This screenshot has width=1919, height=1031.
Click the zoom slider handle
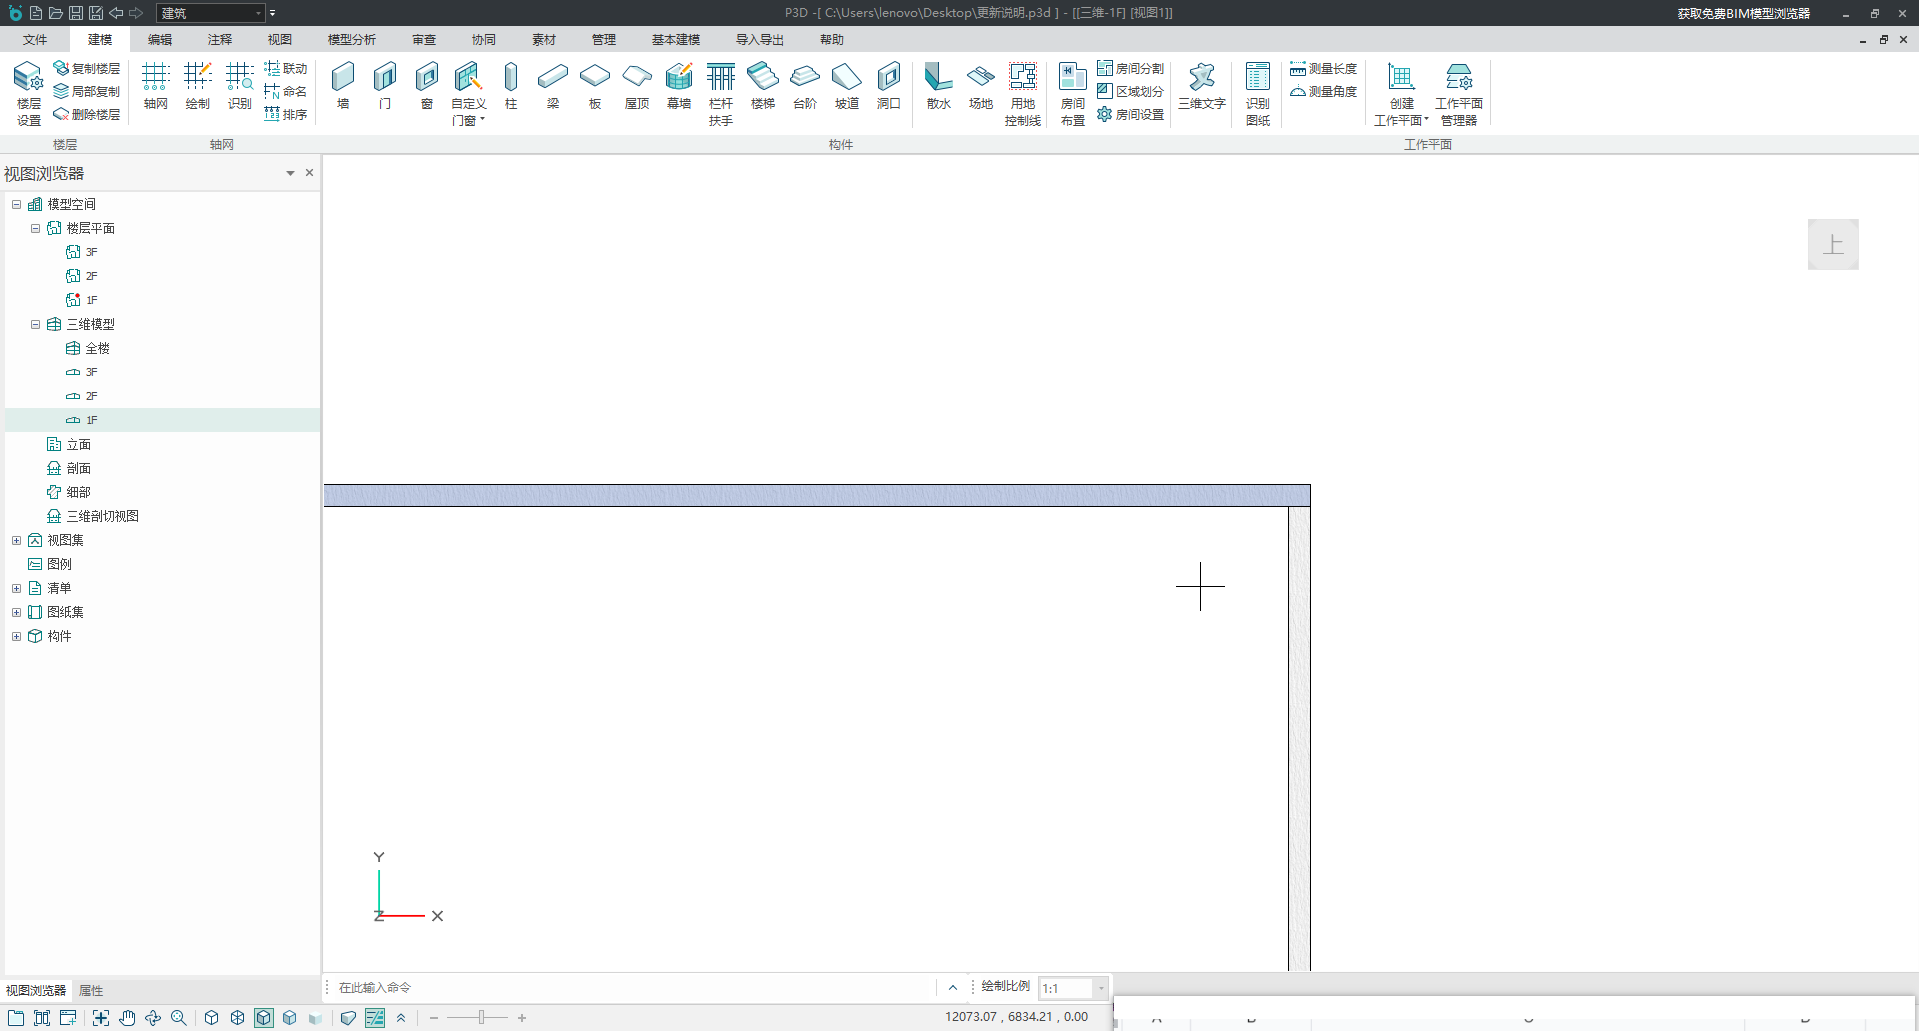pyautogui.click(x=481, y=1018)
